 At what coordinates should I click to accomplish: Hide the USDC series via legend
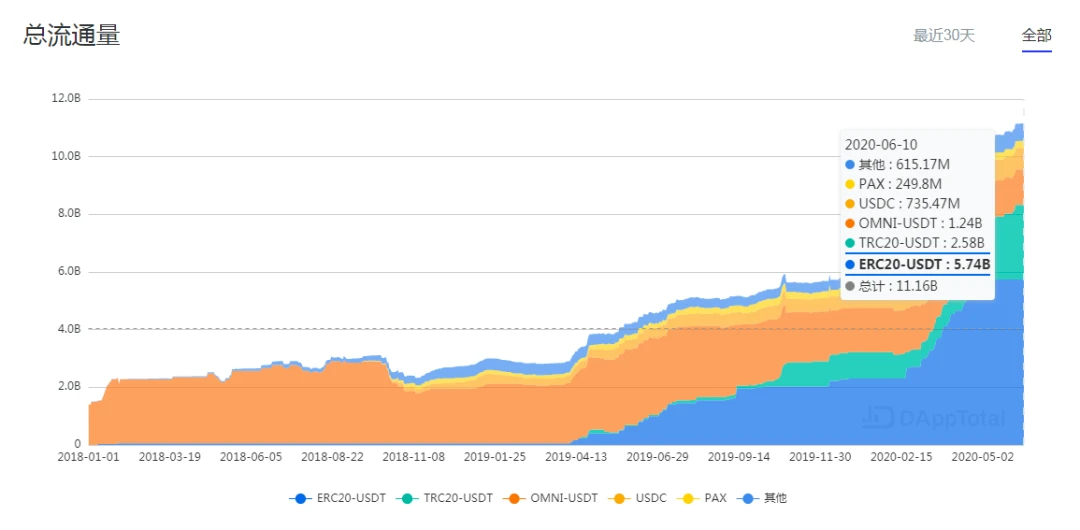(637, 498)
